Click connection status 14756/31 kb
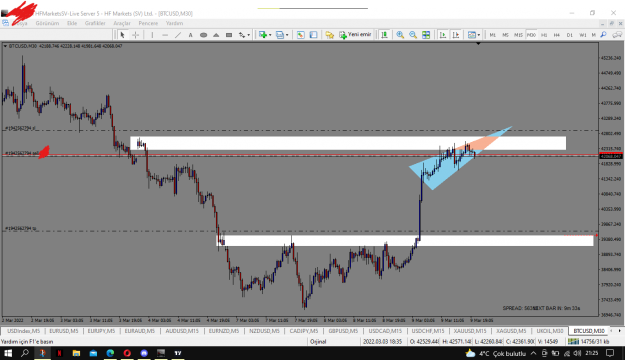Viewport: 625px width, 360px height. coord(588,342)
